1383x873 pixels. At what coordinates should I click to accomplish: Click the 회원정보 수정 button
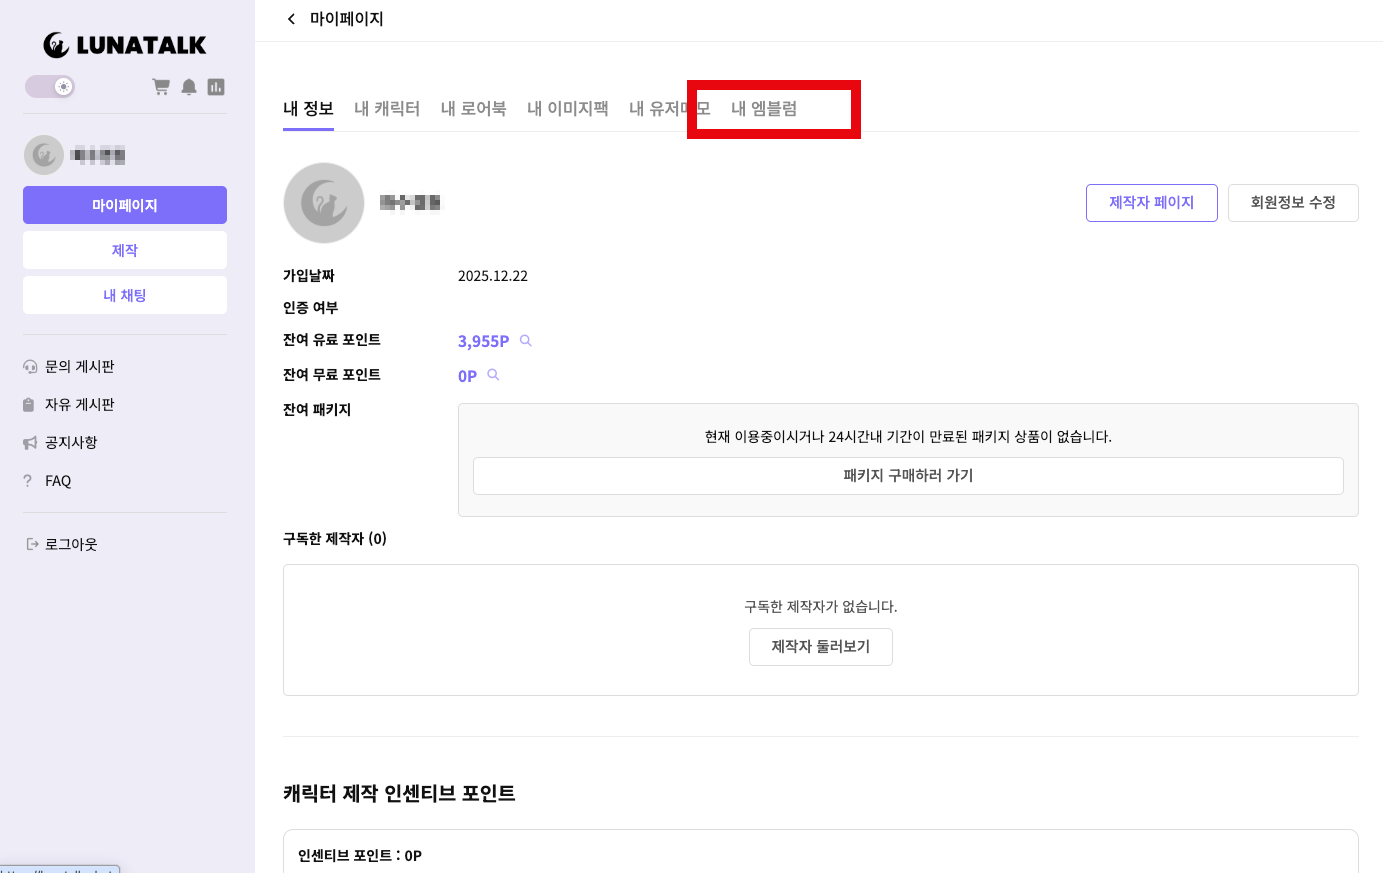(1292, 203)
